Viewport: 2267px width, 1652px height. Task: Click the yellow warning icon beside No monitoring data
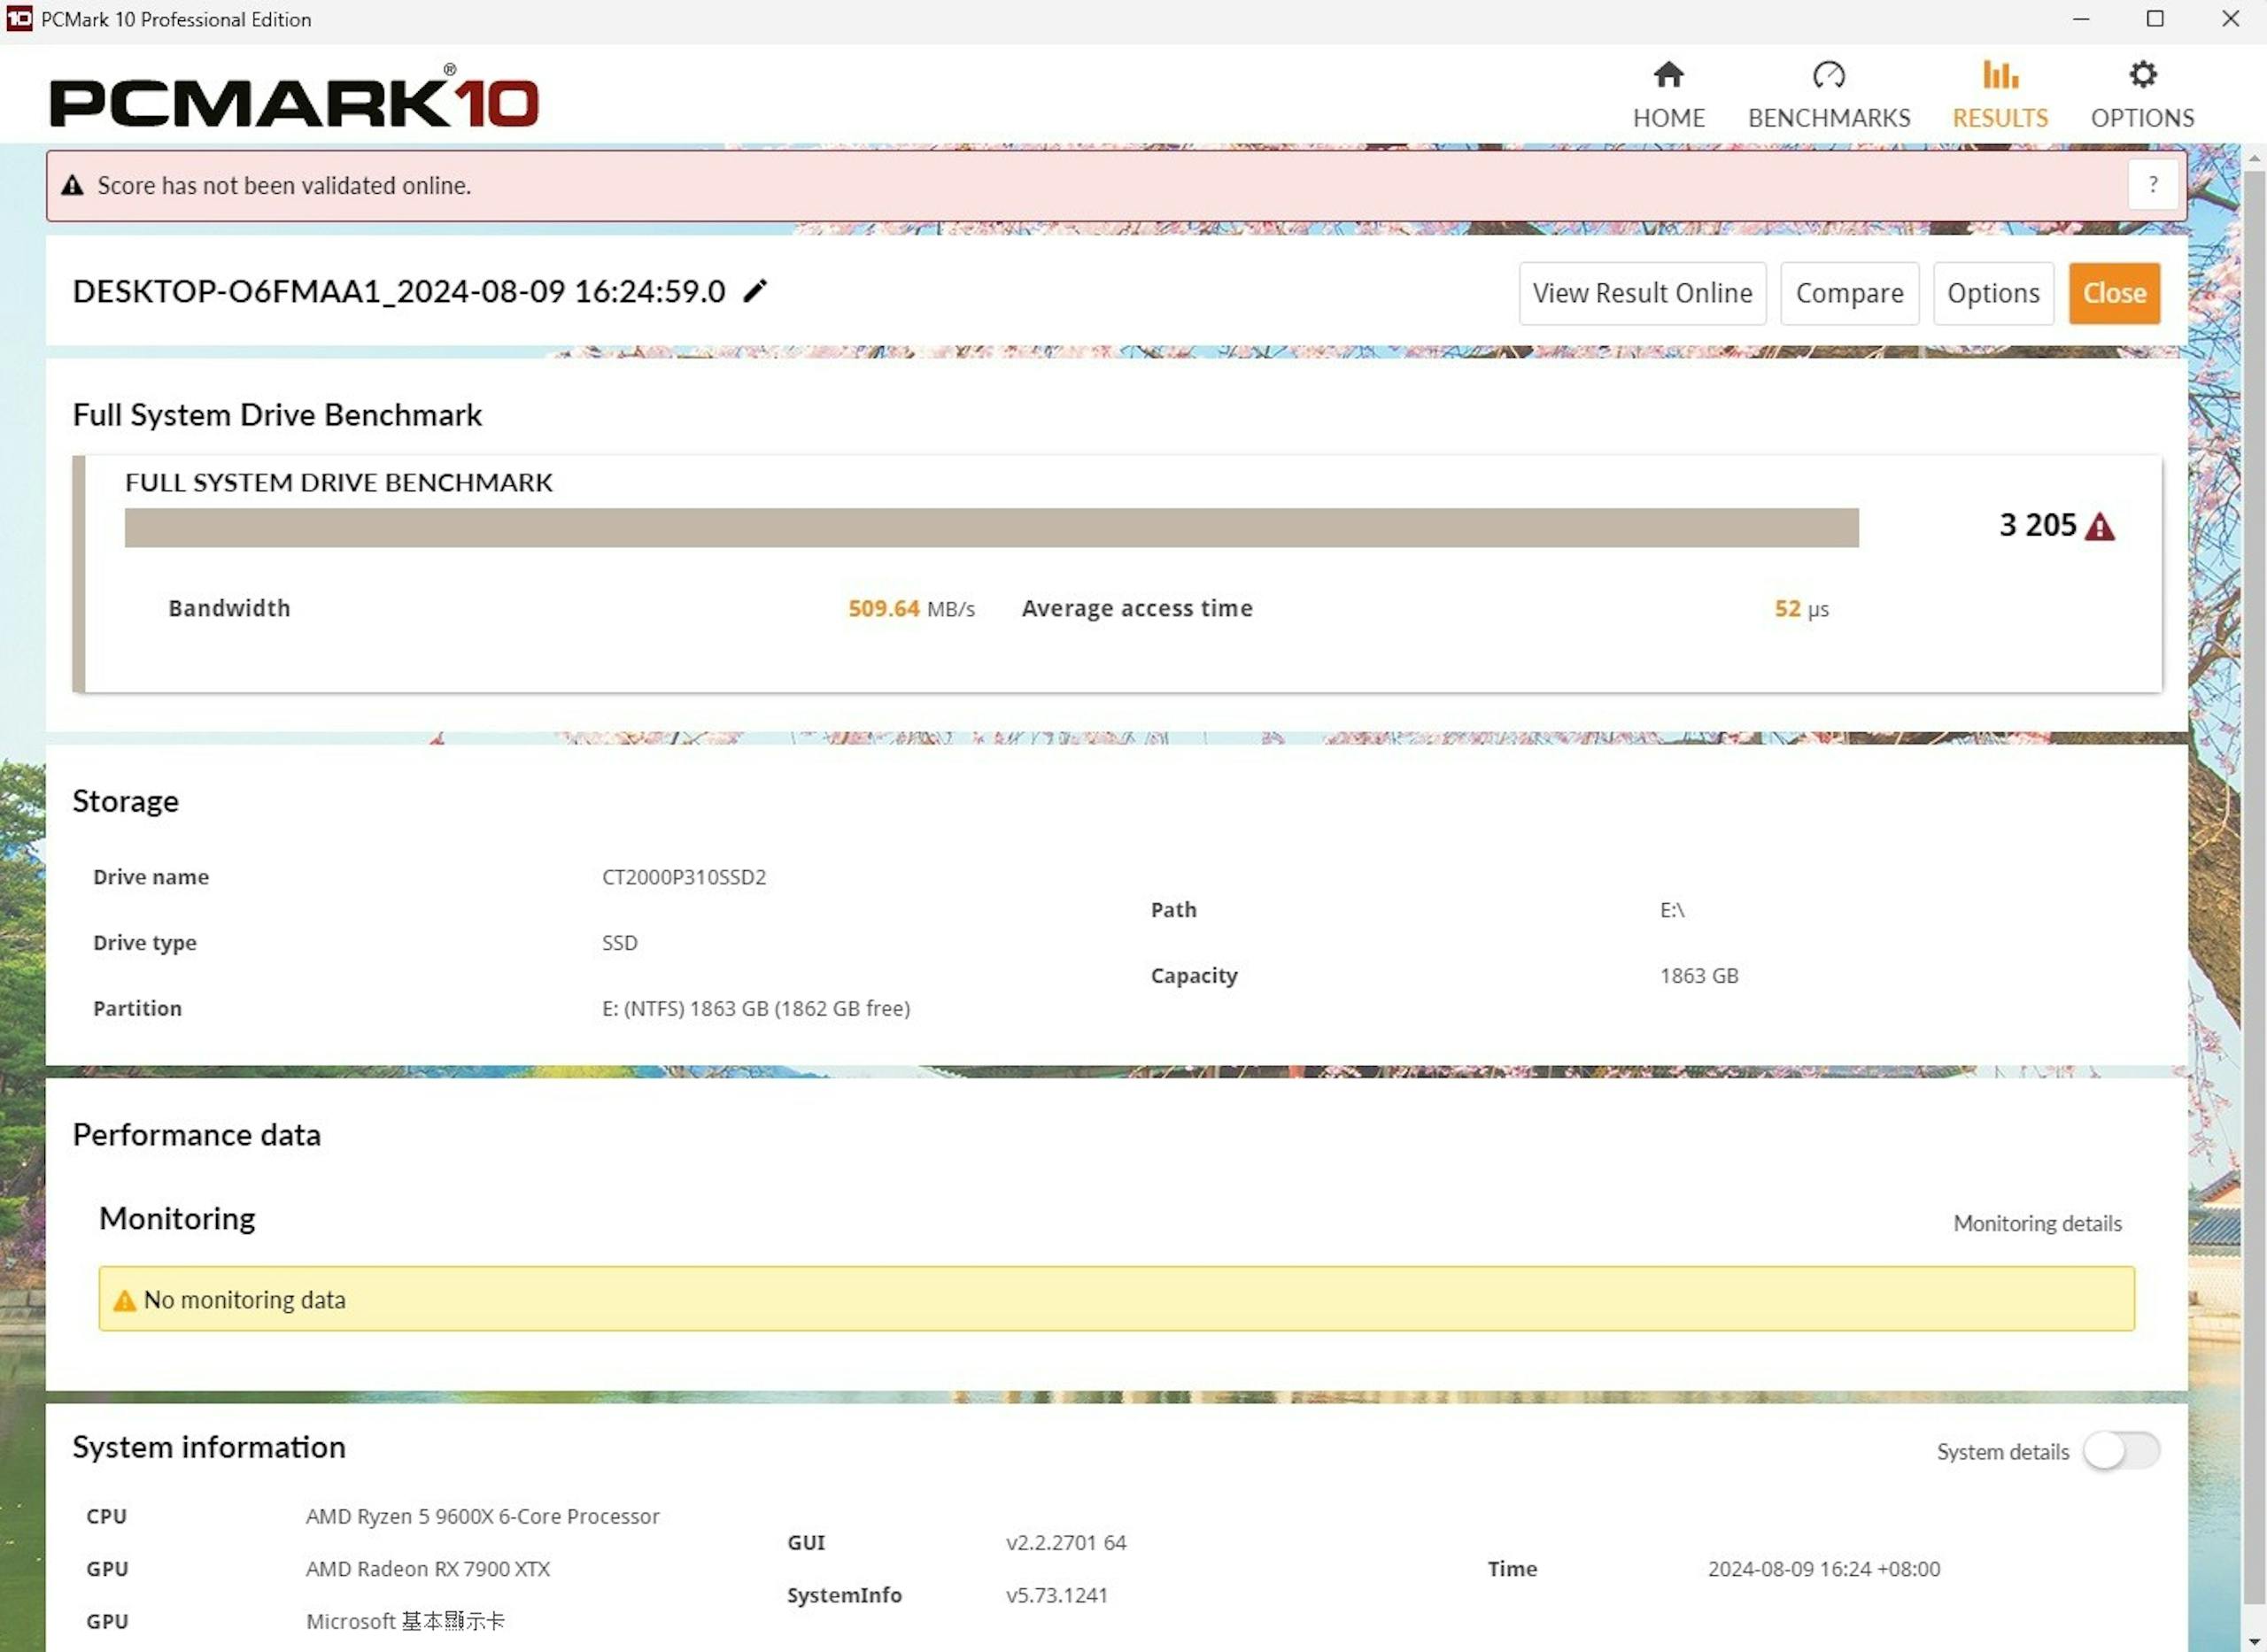coord(124,1300)
